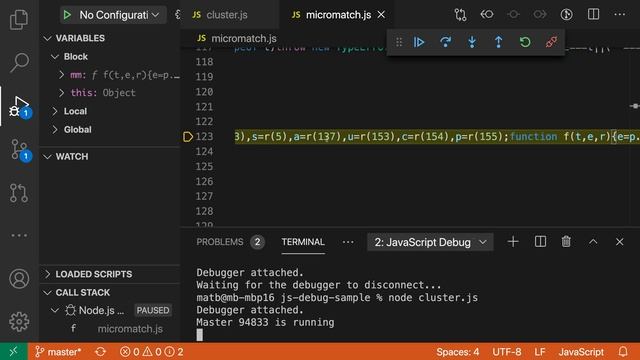This screenshot has width=640, height=360.
Task: Select the micromatch.js editor tab
Action: tap(338, 15)
